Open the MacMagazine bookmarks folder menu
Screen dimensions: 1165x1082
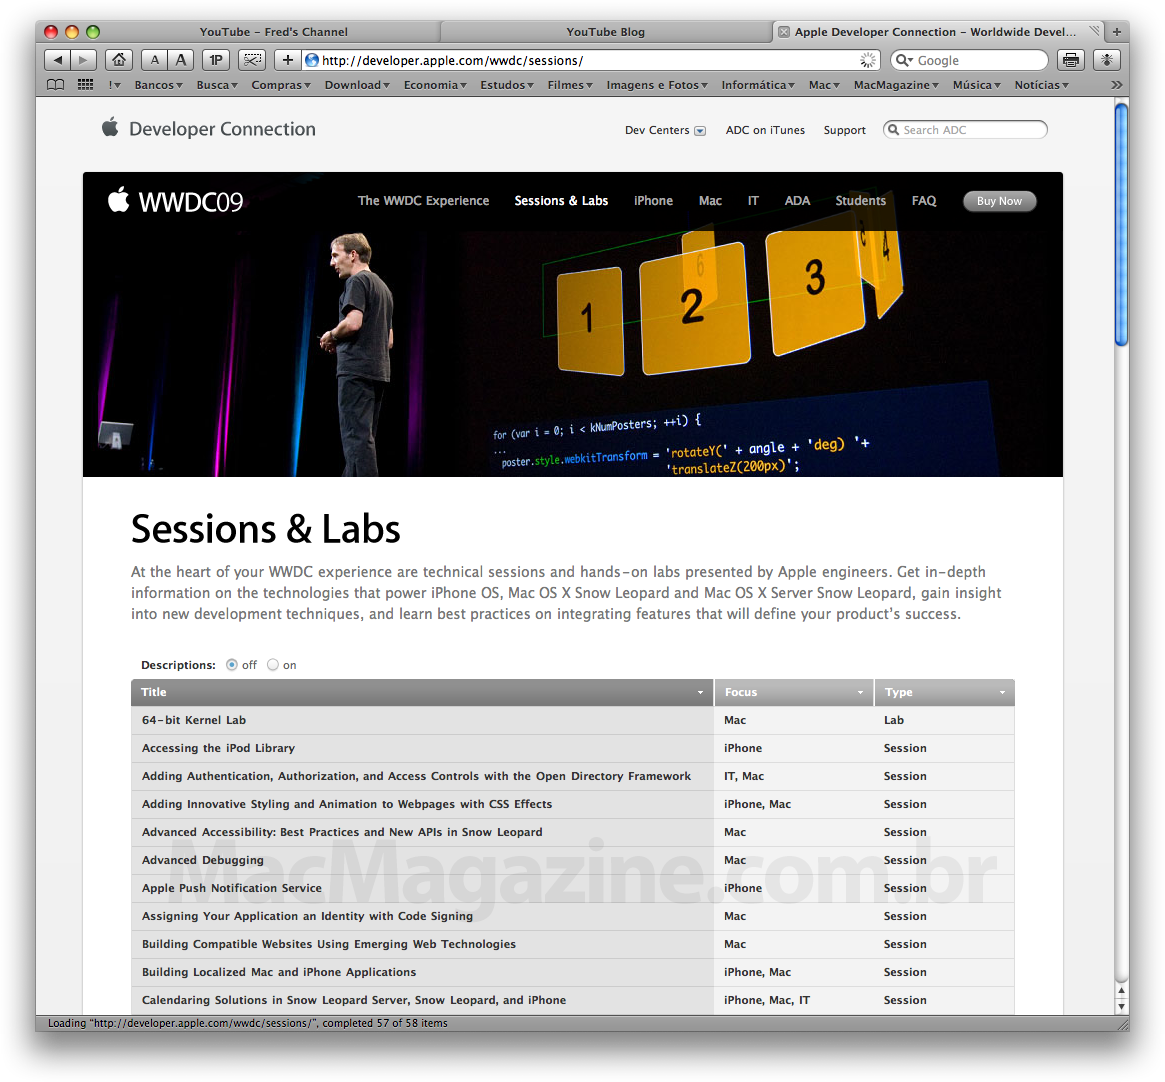coord(896,85)
